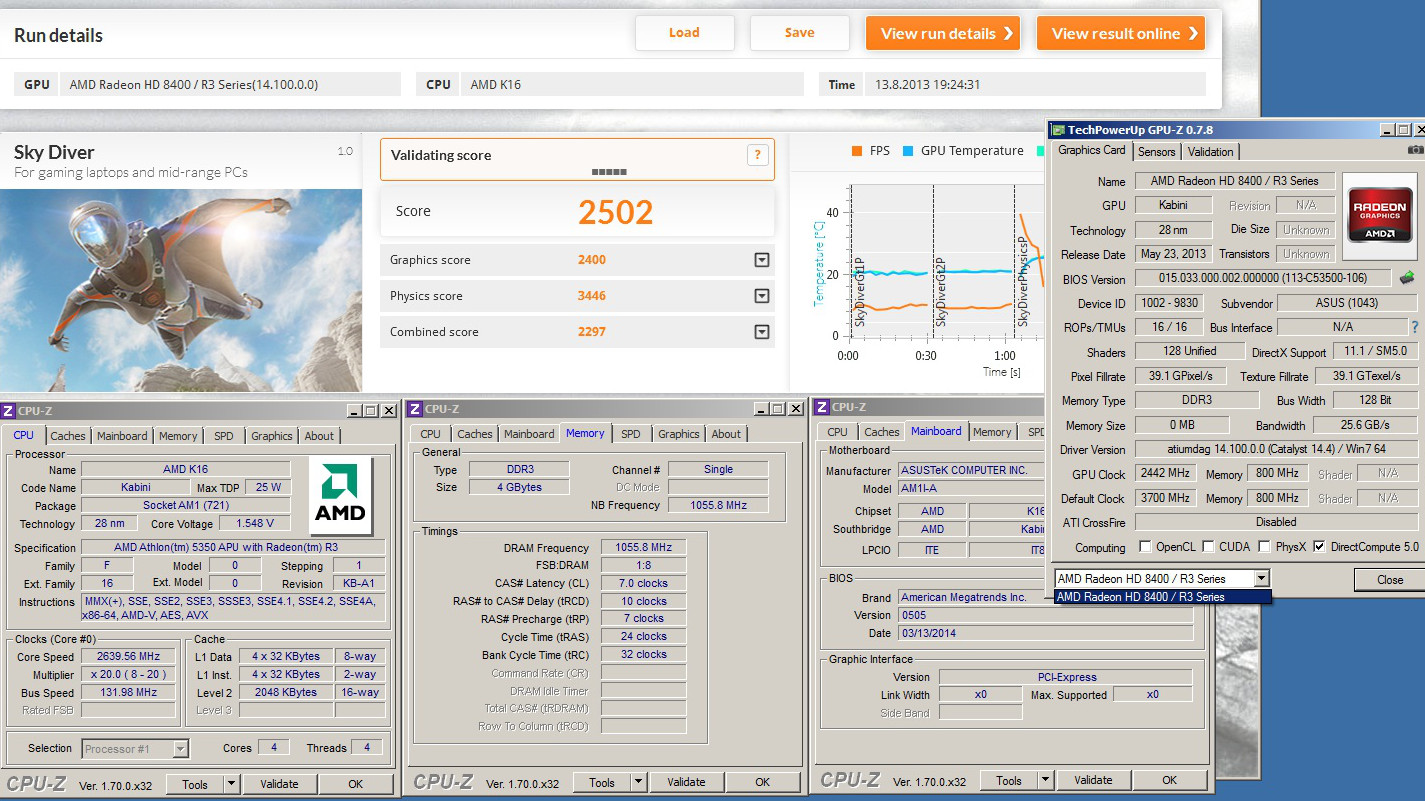The width and height of the screenshot is (1425, 801).
Task: Click the Driver Version field in GPU-Z
Action: [x=1276, y=450]
